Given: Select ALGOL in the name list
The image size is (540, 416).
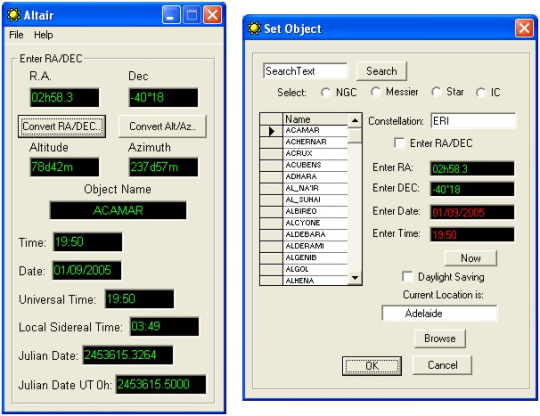Looking at the screenshot, I should click(315, 269).
